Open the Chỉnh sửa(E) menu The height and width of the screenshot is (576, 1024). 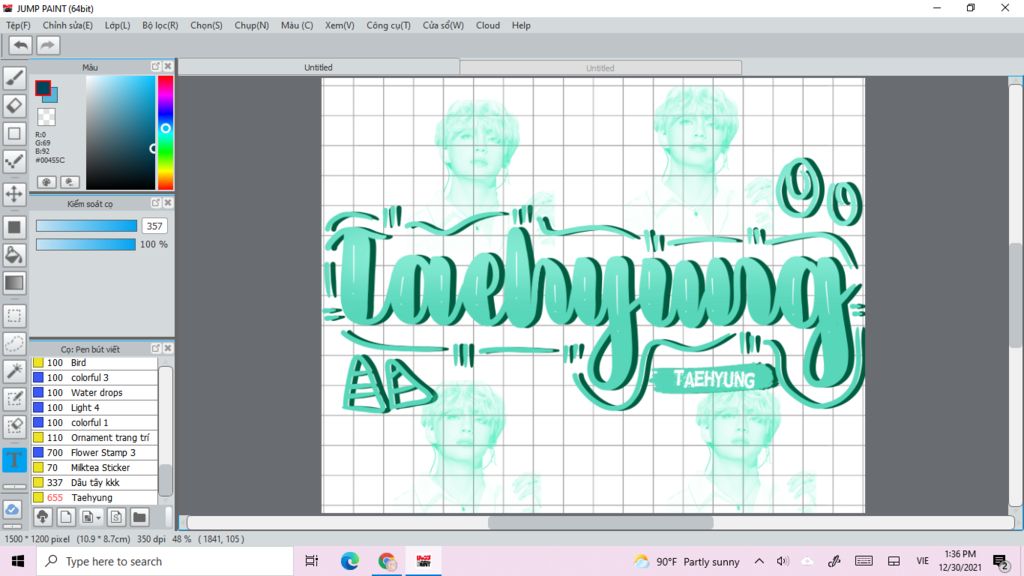pyautogui.click(x=67, y=25)
